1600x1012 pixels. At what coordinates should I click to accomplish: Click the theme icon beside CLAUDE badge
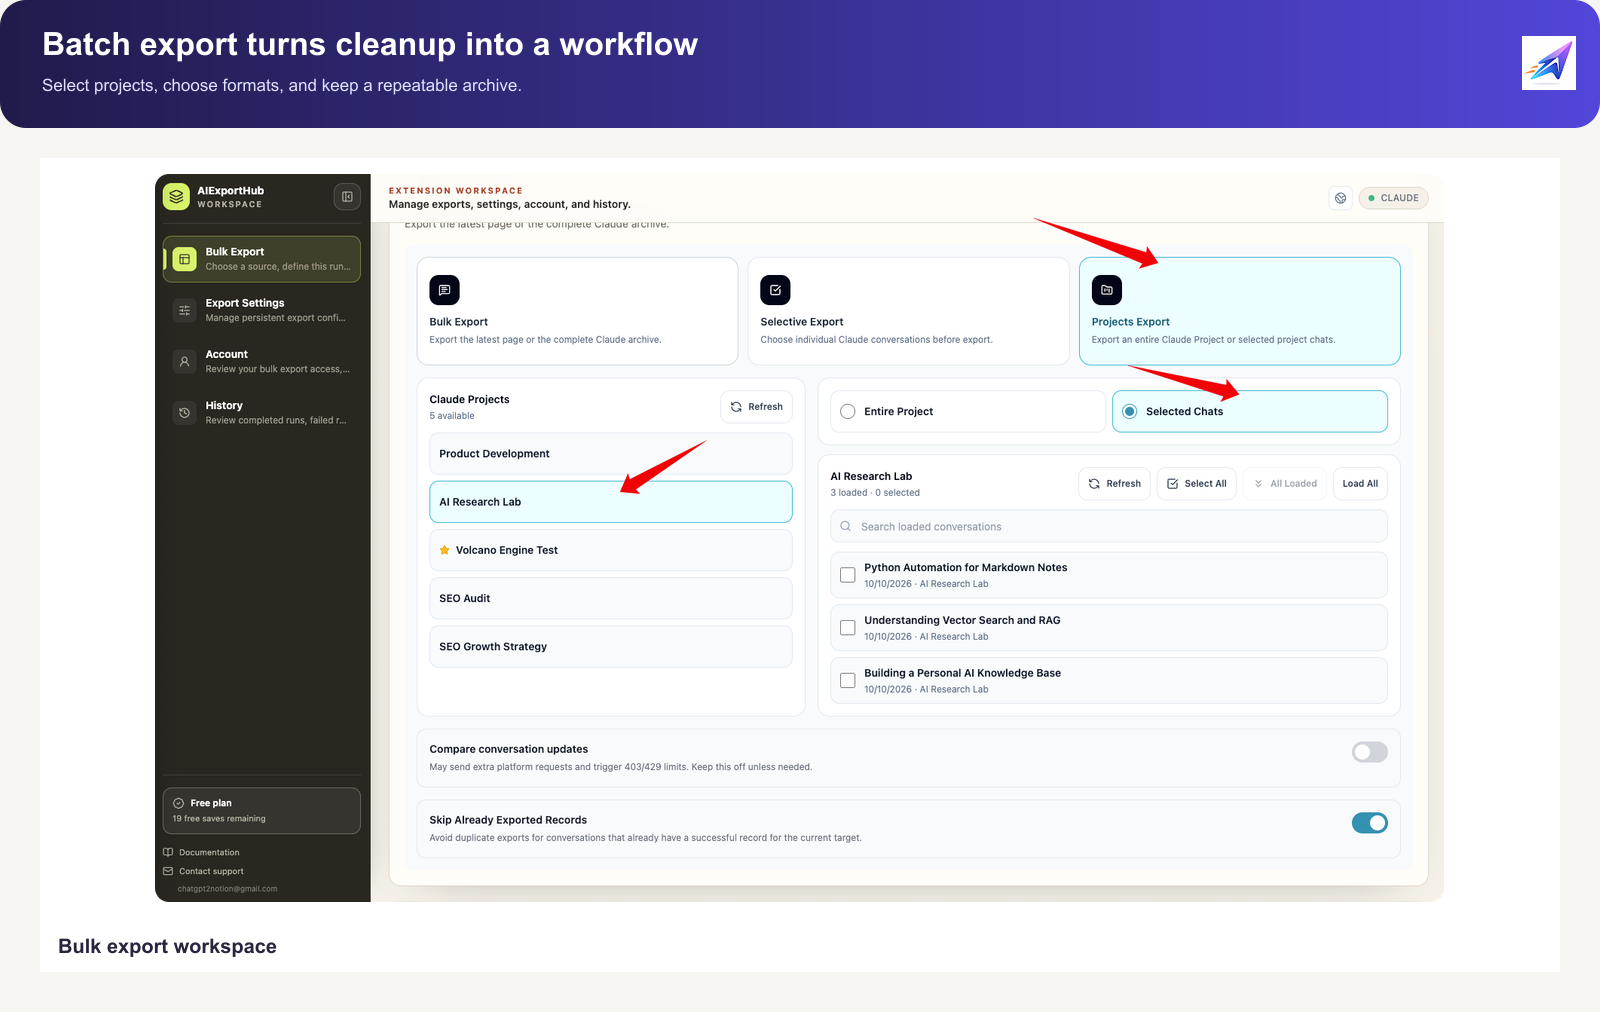point(1341,198)
